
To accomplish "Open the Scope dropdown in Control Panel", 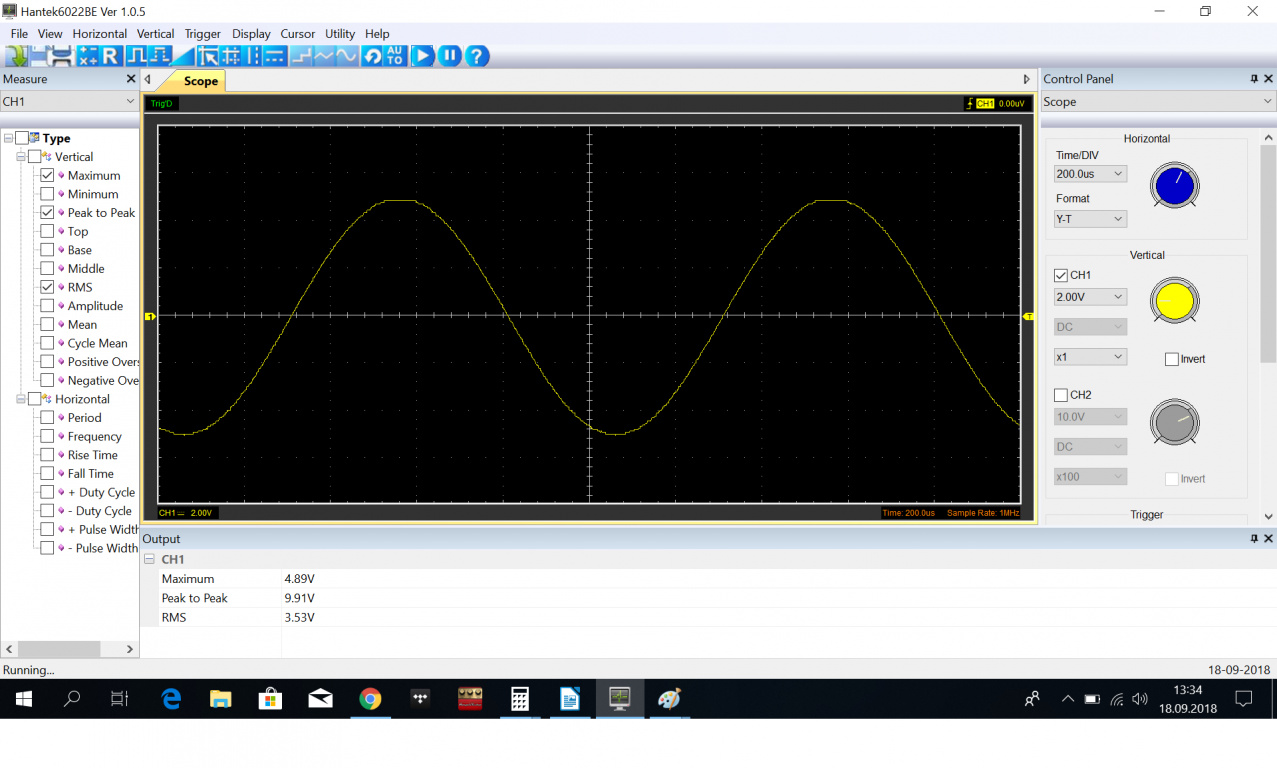I will point(1158,102).
